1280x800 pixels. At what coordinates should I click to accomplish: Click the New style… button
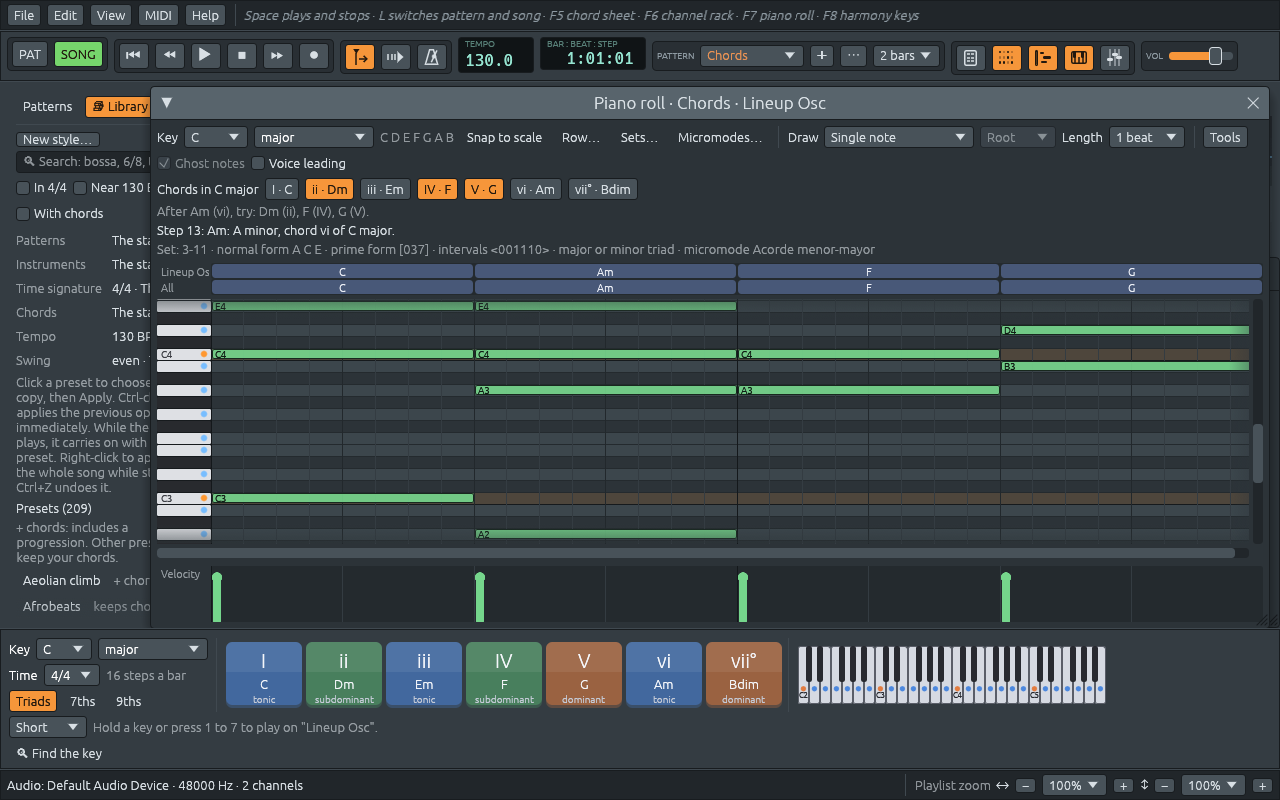point(59,140)
